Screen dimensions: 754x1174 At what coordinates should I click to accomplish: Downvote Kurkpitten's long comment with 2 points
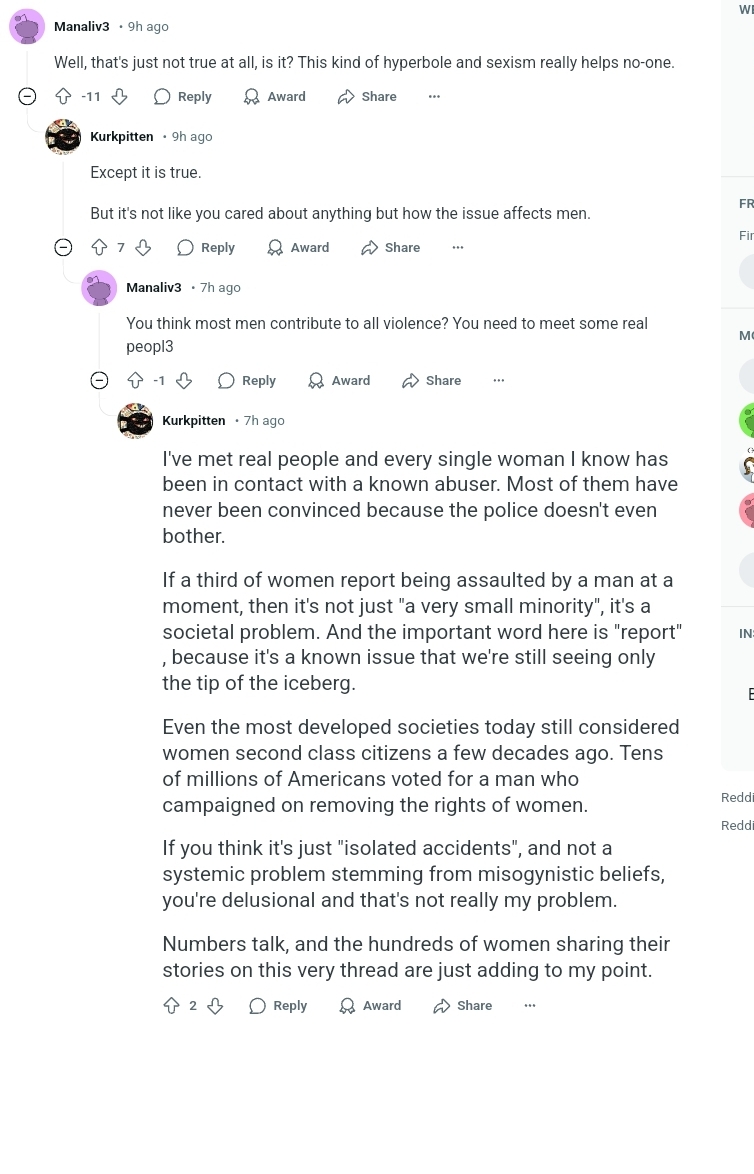point(215,1006)
